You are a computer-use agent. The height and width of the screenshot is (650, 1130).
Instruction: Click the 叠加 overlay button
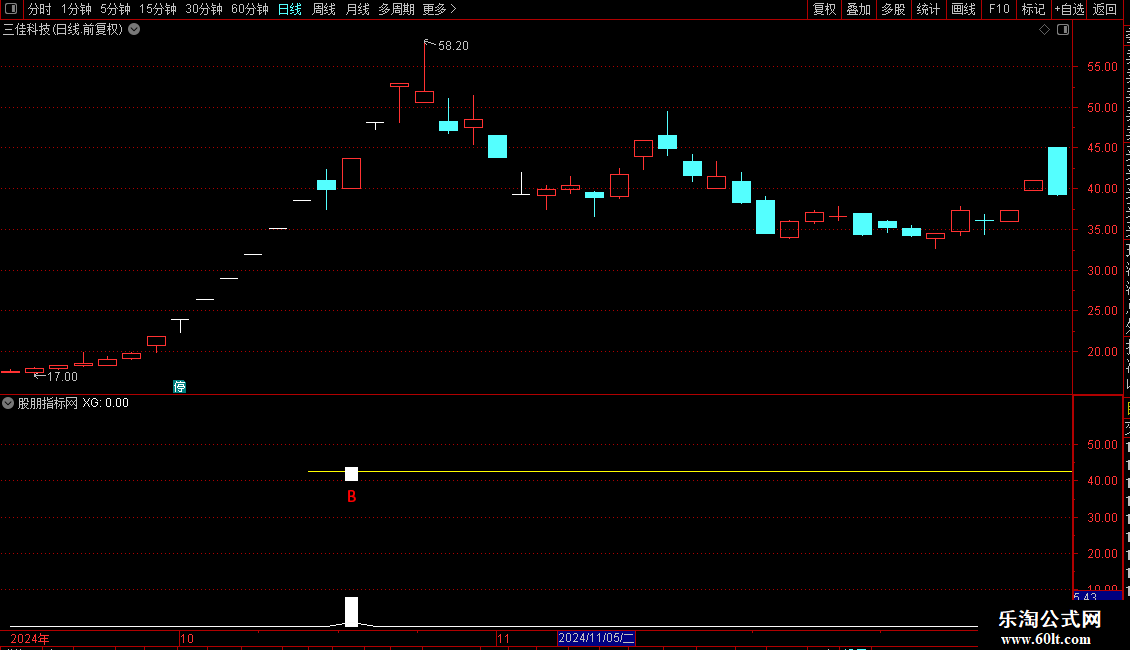(x=858, y=9)
